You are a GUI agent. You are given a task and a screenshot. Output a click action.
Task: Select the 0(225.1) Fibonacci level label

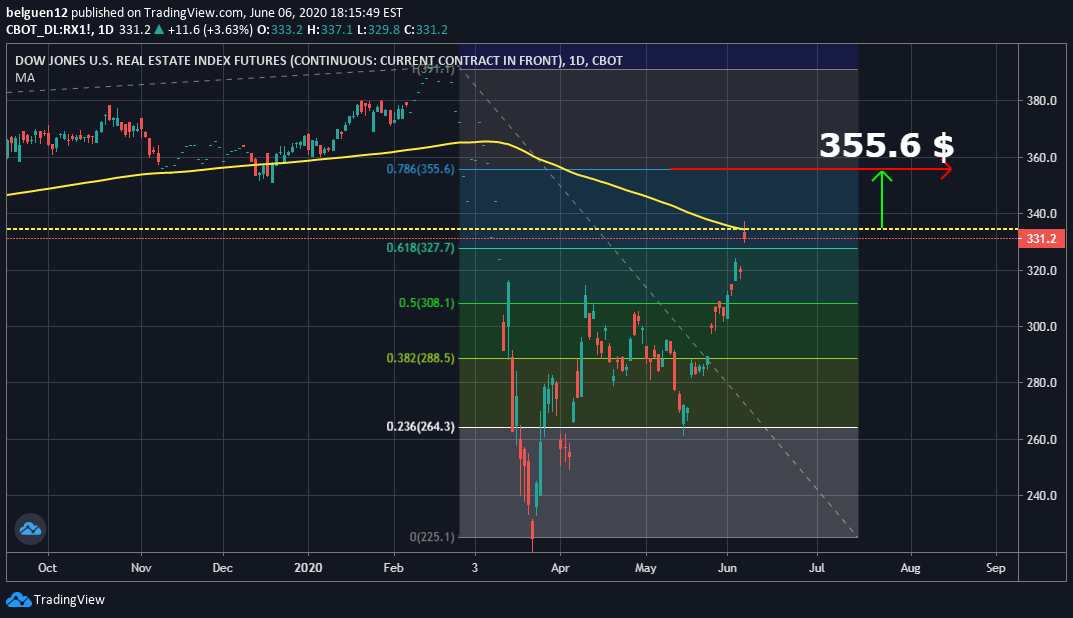tap(432, 537)
